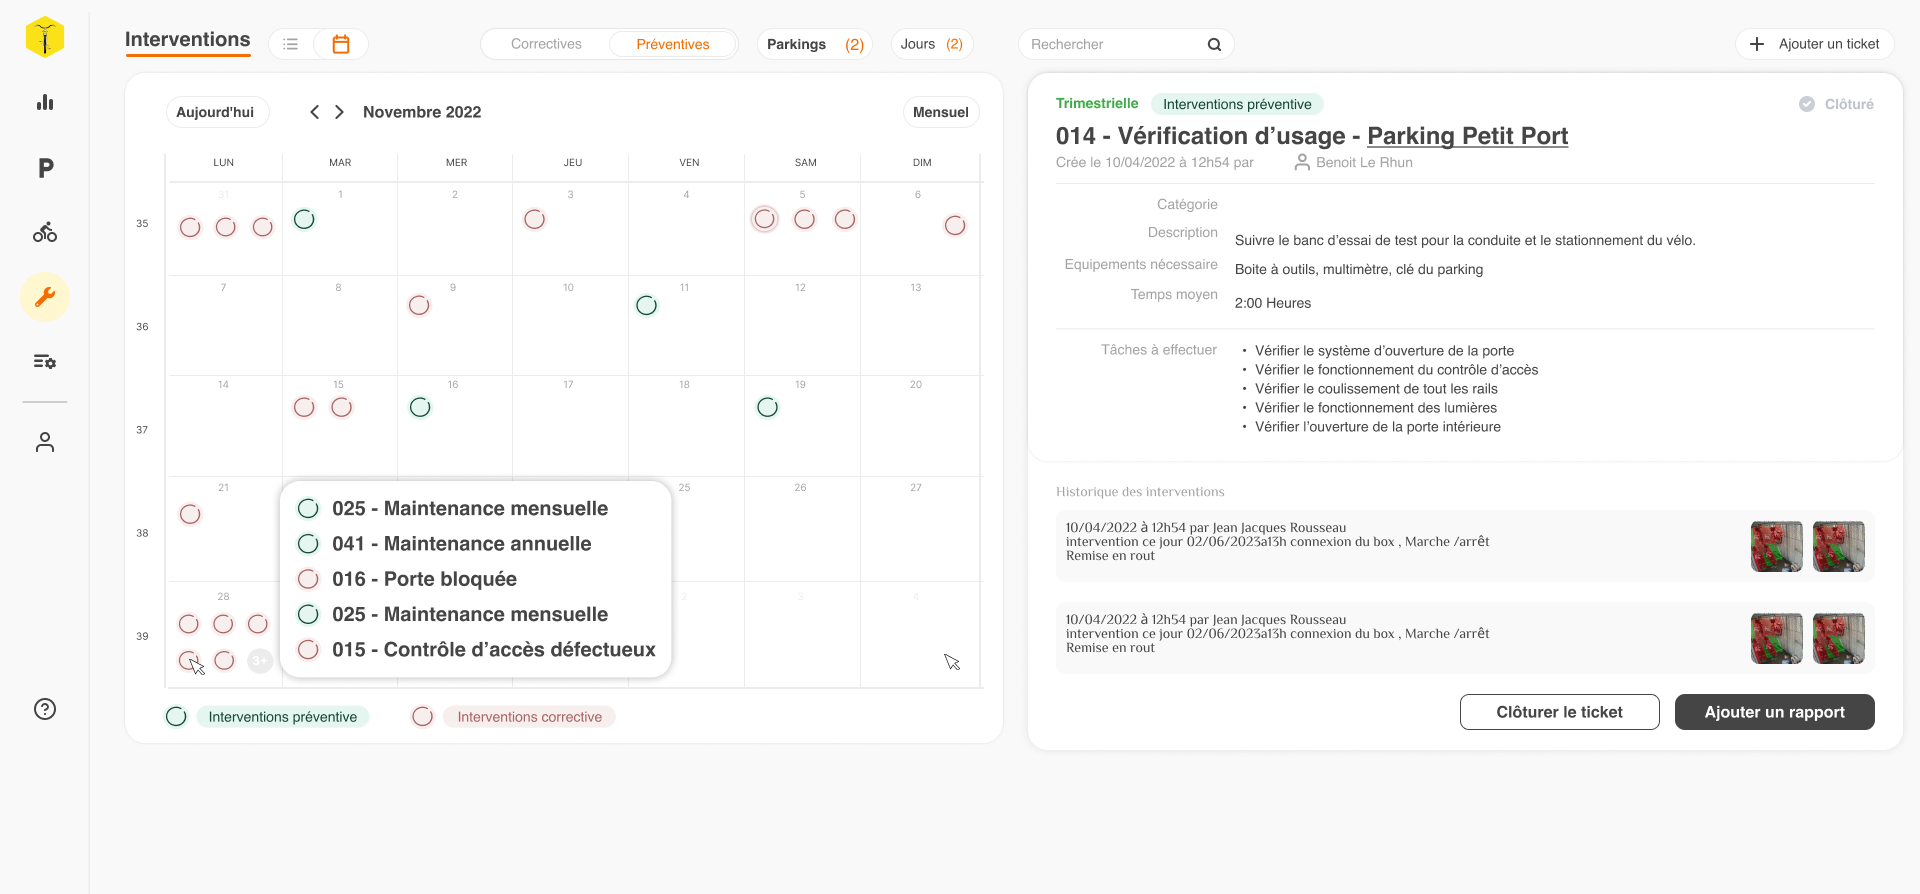Viewport: 1920px width, 894px height.
Task: Open first photo thumbnail in second history entry
Action: point(1777,638)
